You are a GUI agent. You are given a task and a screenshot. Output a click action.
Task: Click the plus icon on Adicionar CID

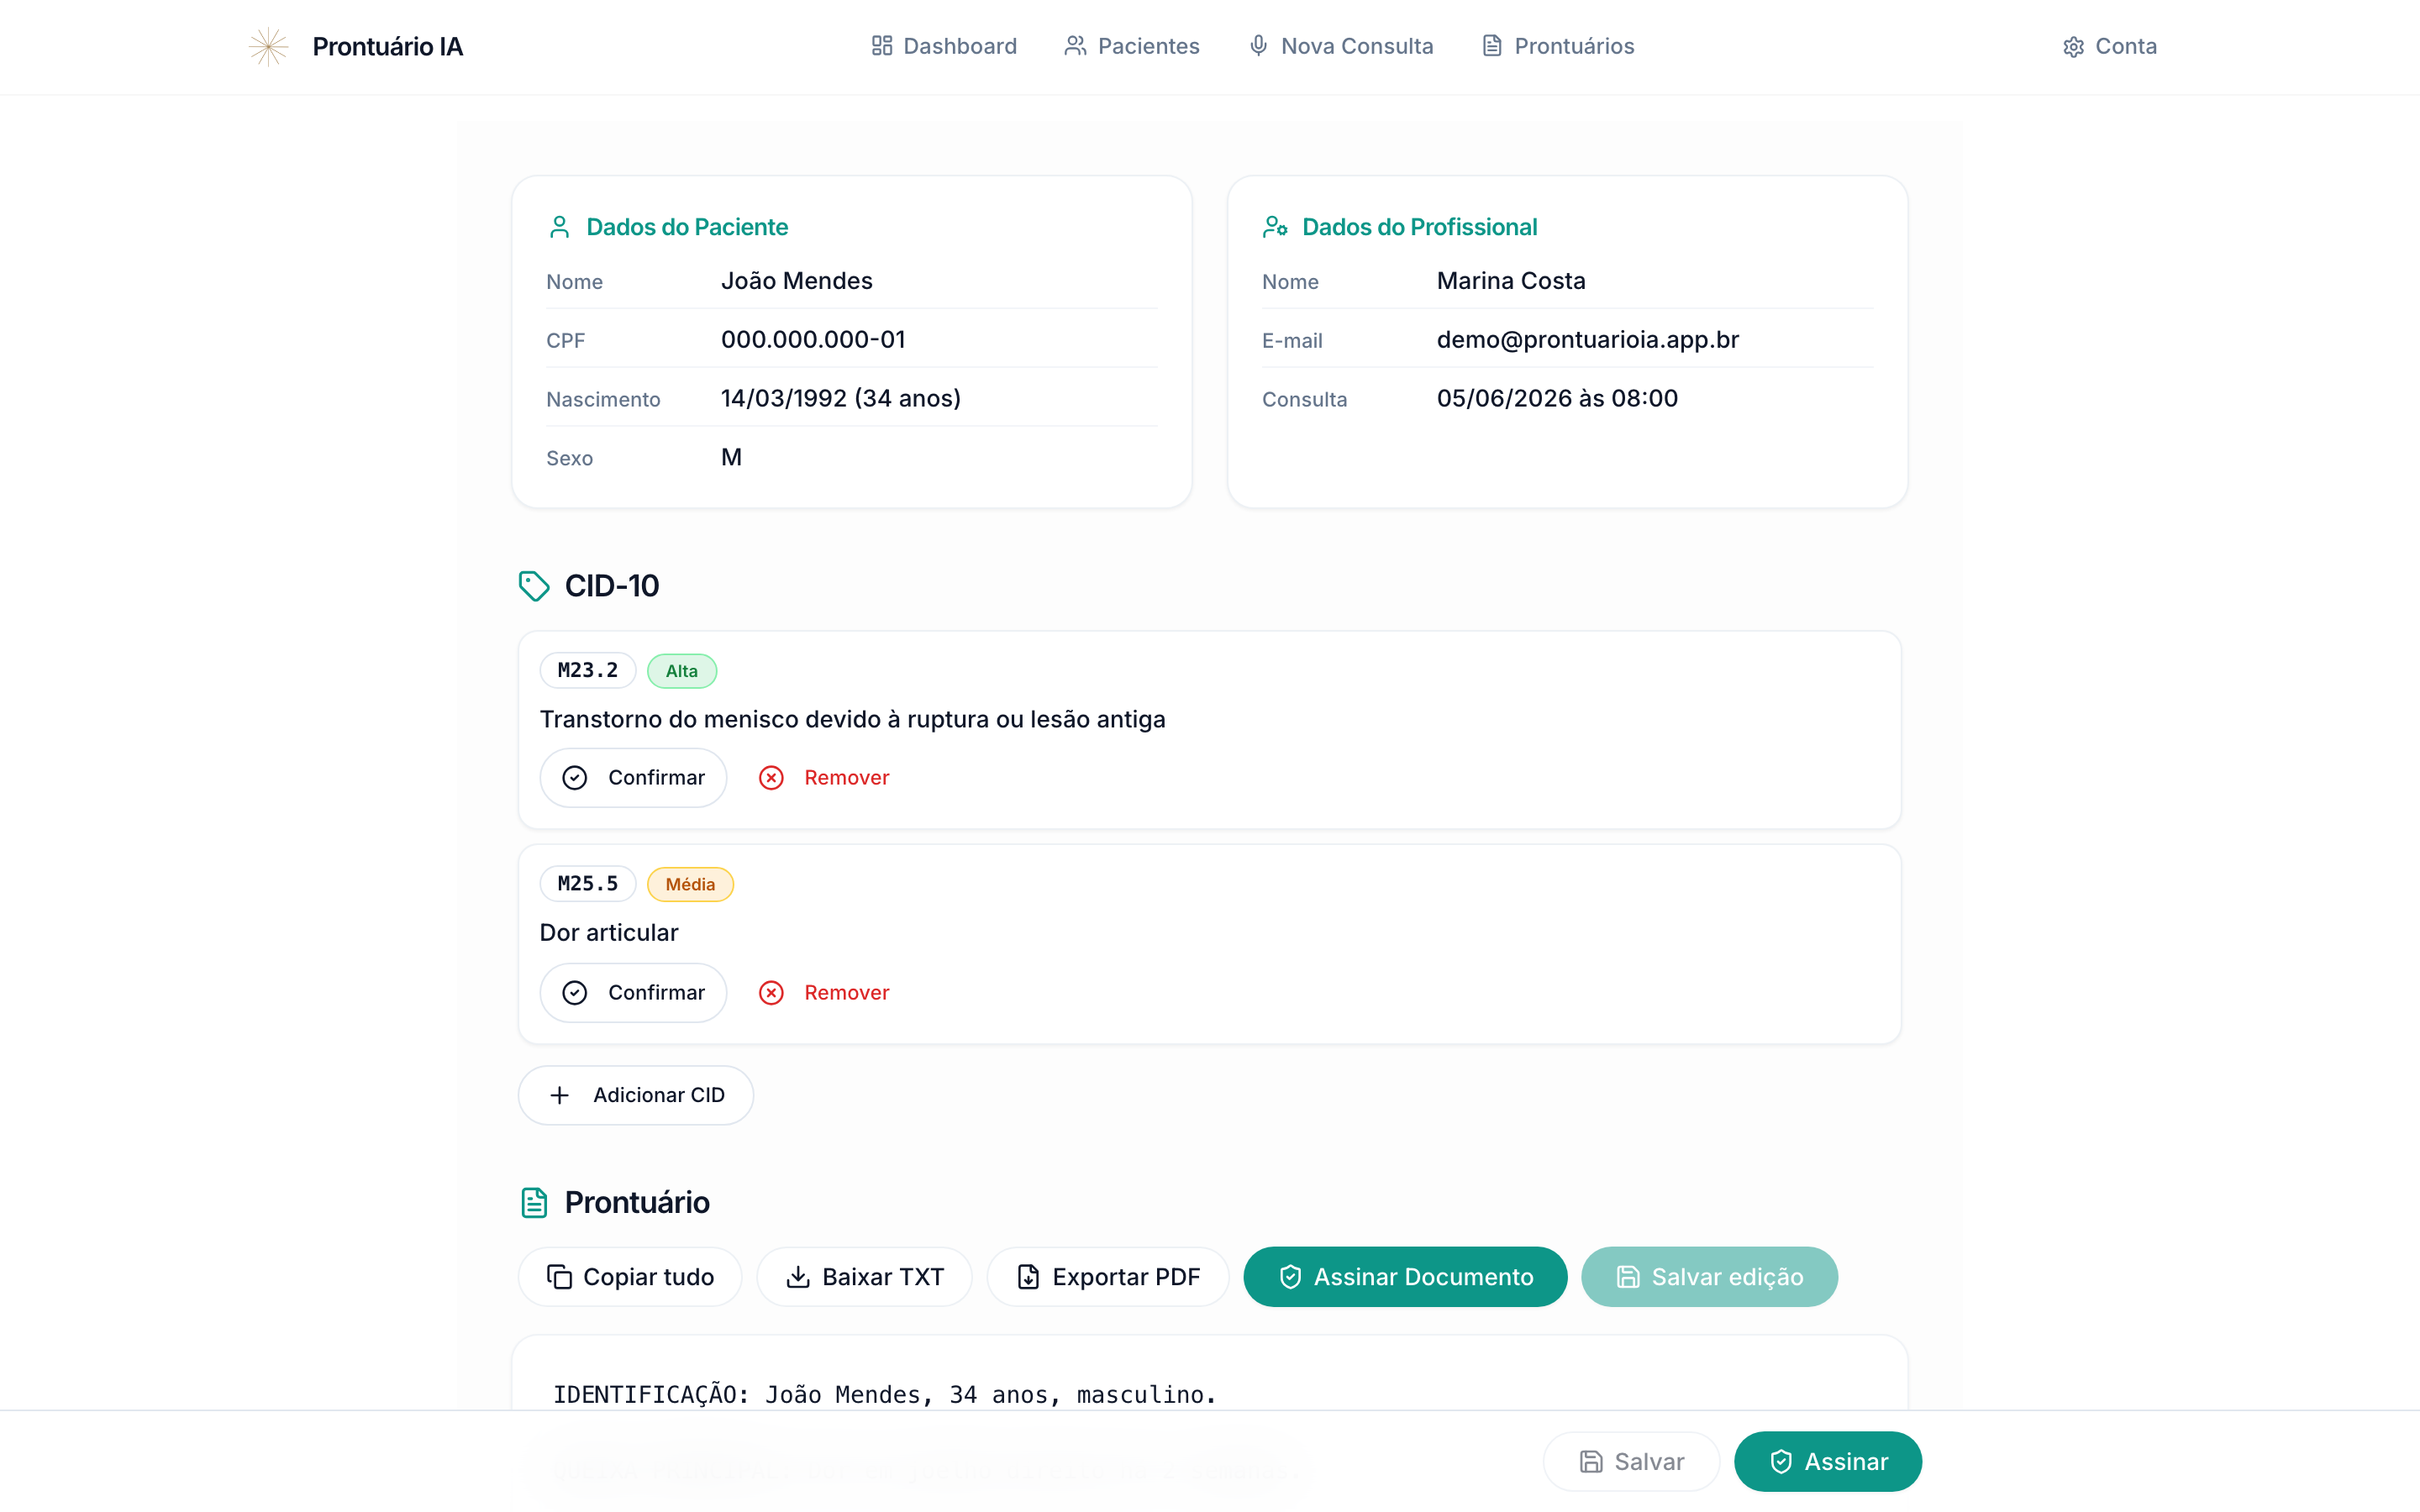(559, 1095)
